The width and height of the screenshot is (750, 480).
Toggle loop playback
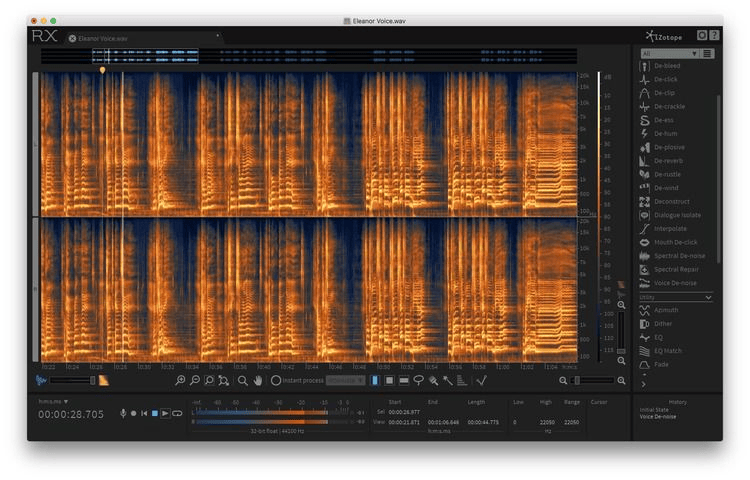177,413
